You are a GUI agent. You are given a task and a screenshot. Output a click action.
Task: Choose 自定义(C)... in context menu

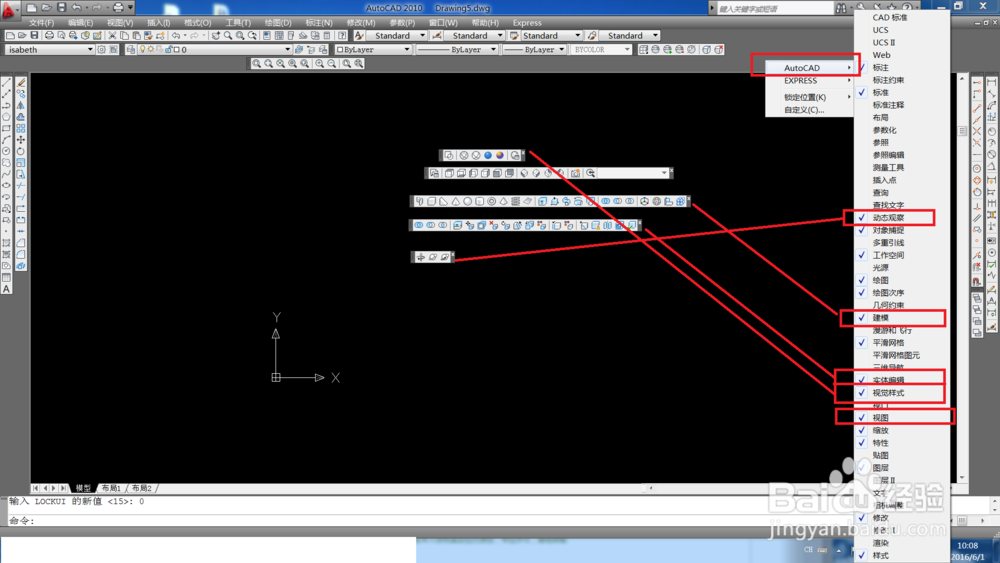click(x=809, y=110)
